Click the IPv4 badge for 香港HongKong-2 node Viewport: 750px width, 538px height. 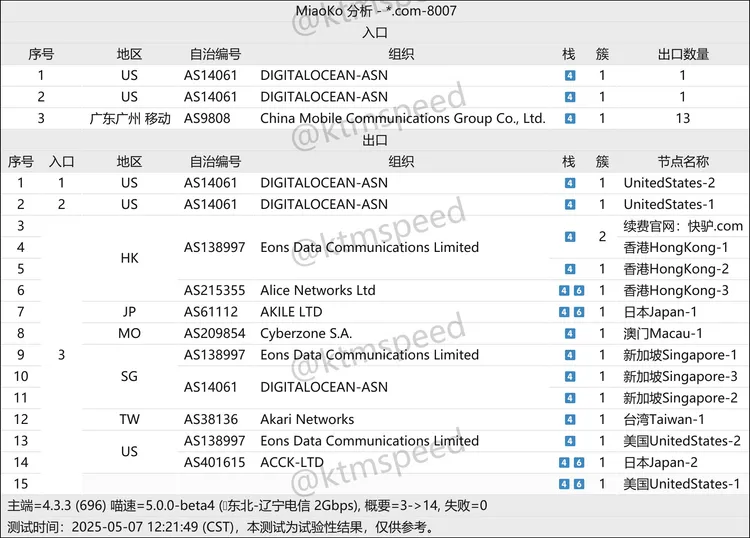coord(570,269)
